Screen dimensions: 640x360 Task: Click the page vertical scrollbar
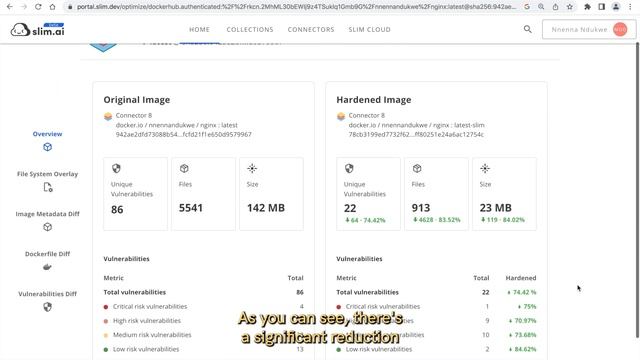(637, 190)
